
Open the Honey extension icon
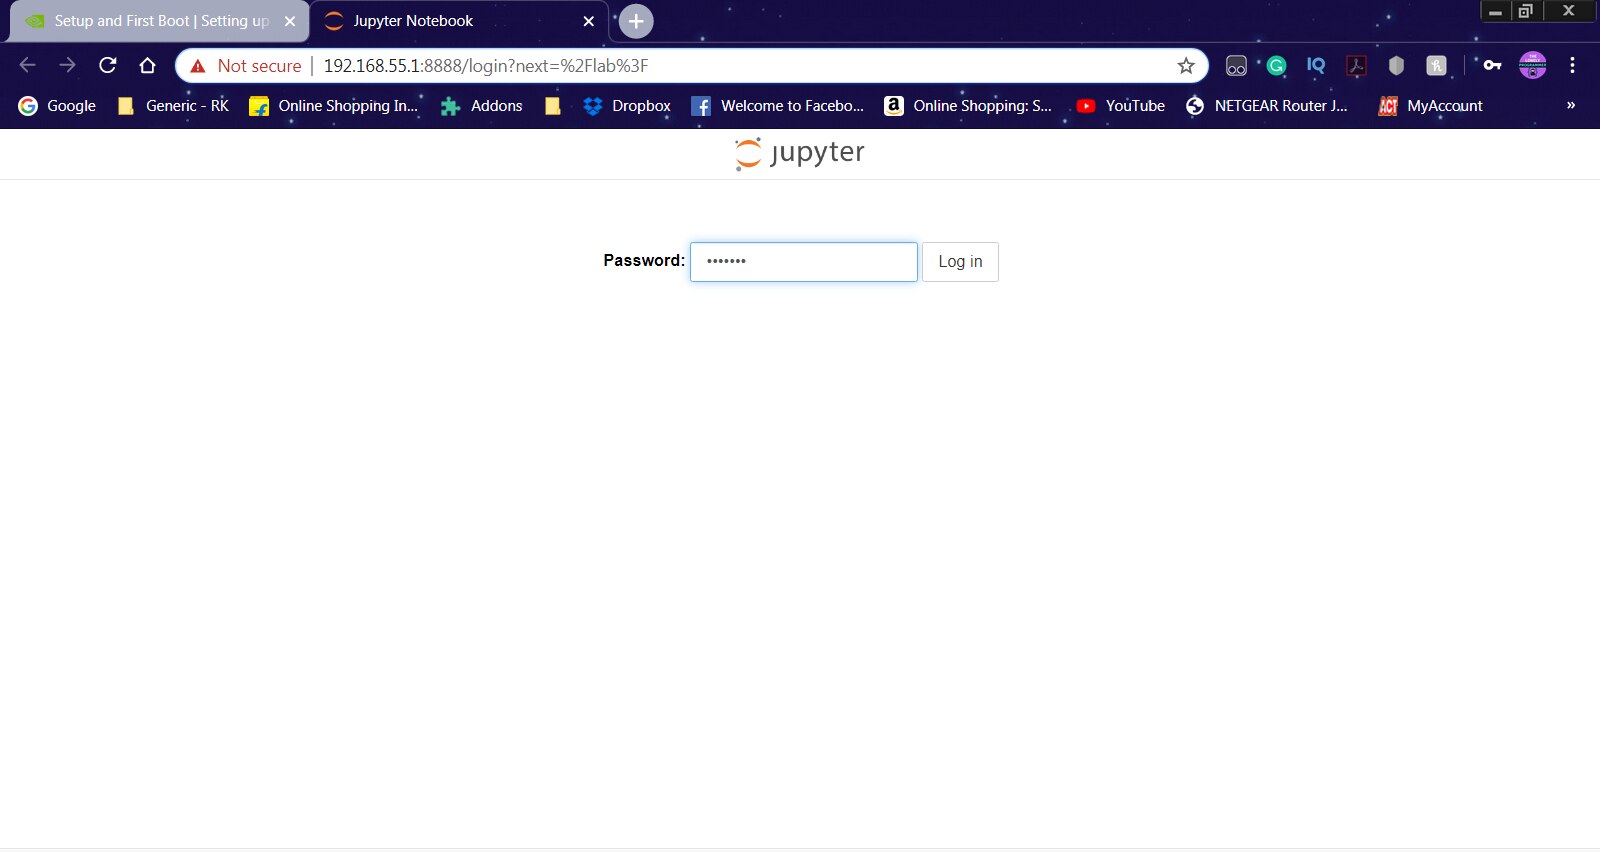1436,66
